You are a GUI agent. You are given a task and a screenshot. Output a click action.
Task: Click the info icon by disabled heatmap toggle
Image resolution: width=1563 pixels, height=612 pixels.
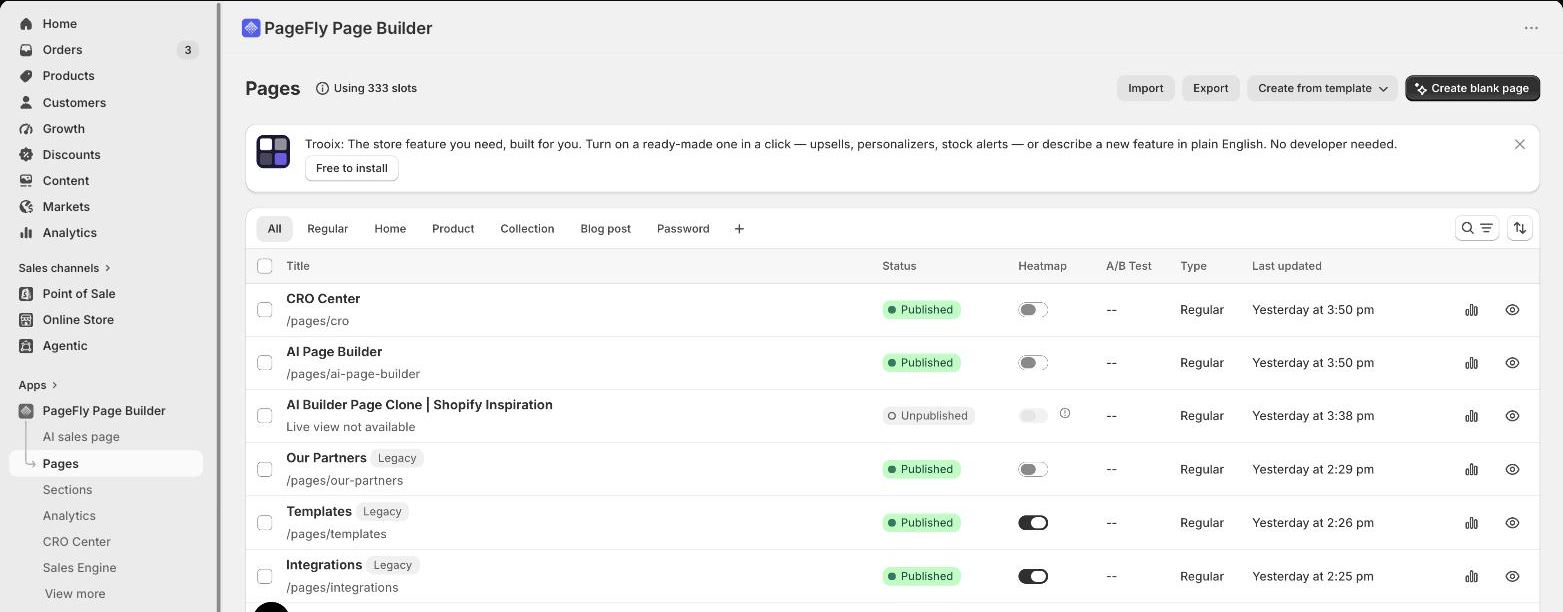1065,413
